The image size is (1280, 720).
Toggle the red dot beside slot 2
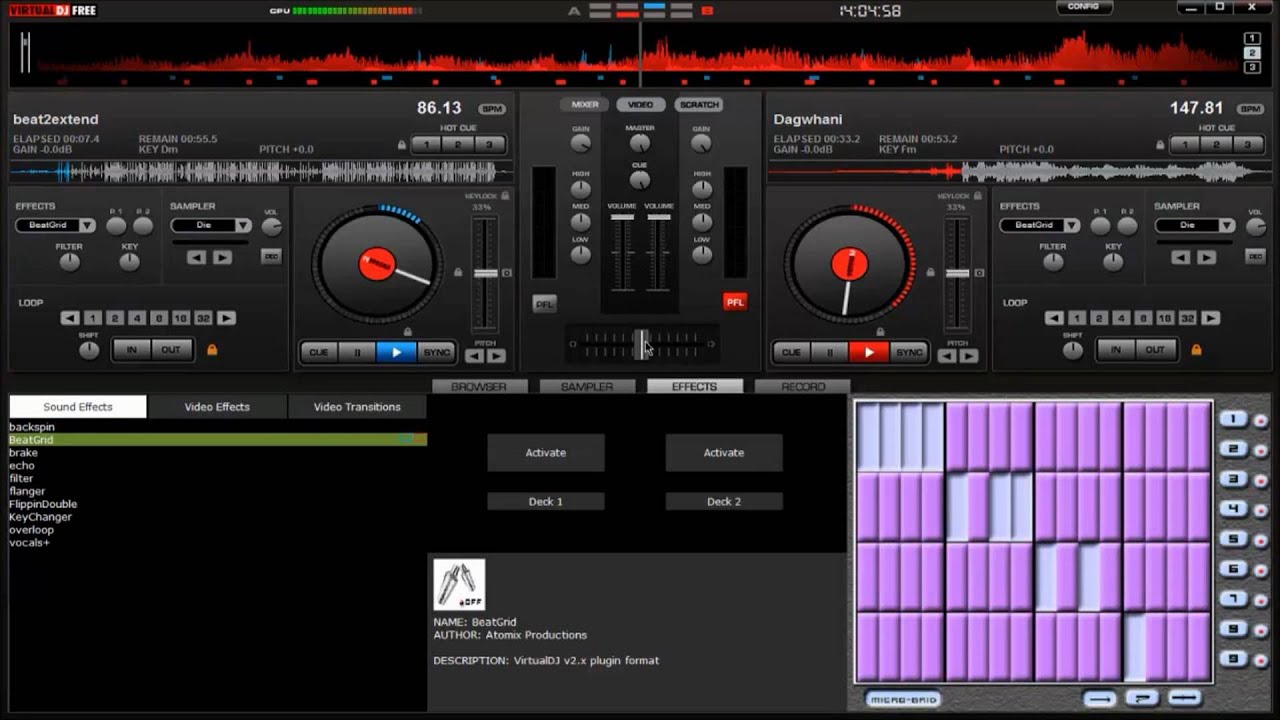1260,451
